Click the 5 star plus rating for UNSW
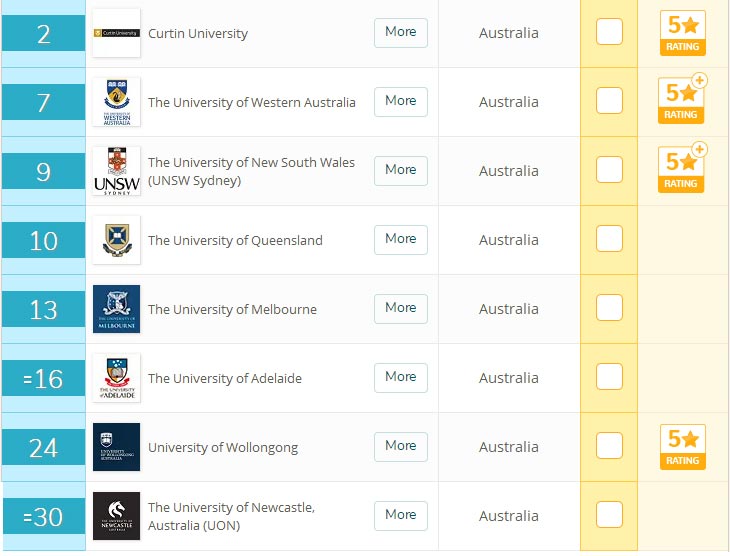The width and height of the screenshot is (730, 556). click(x=683, y=168)
